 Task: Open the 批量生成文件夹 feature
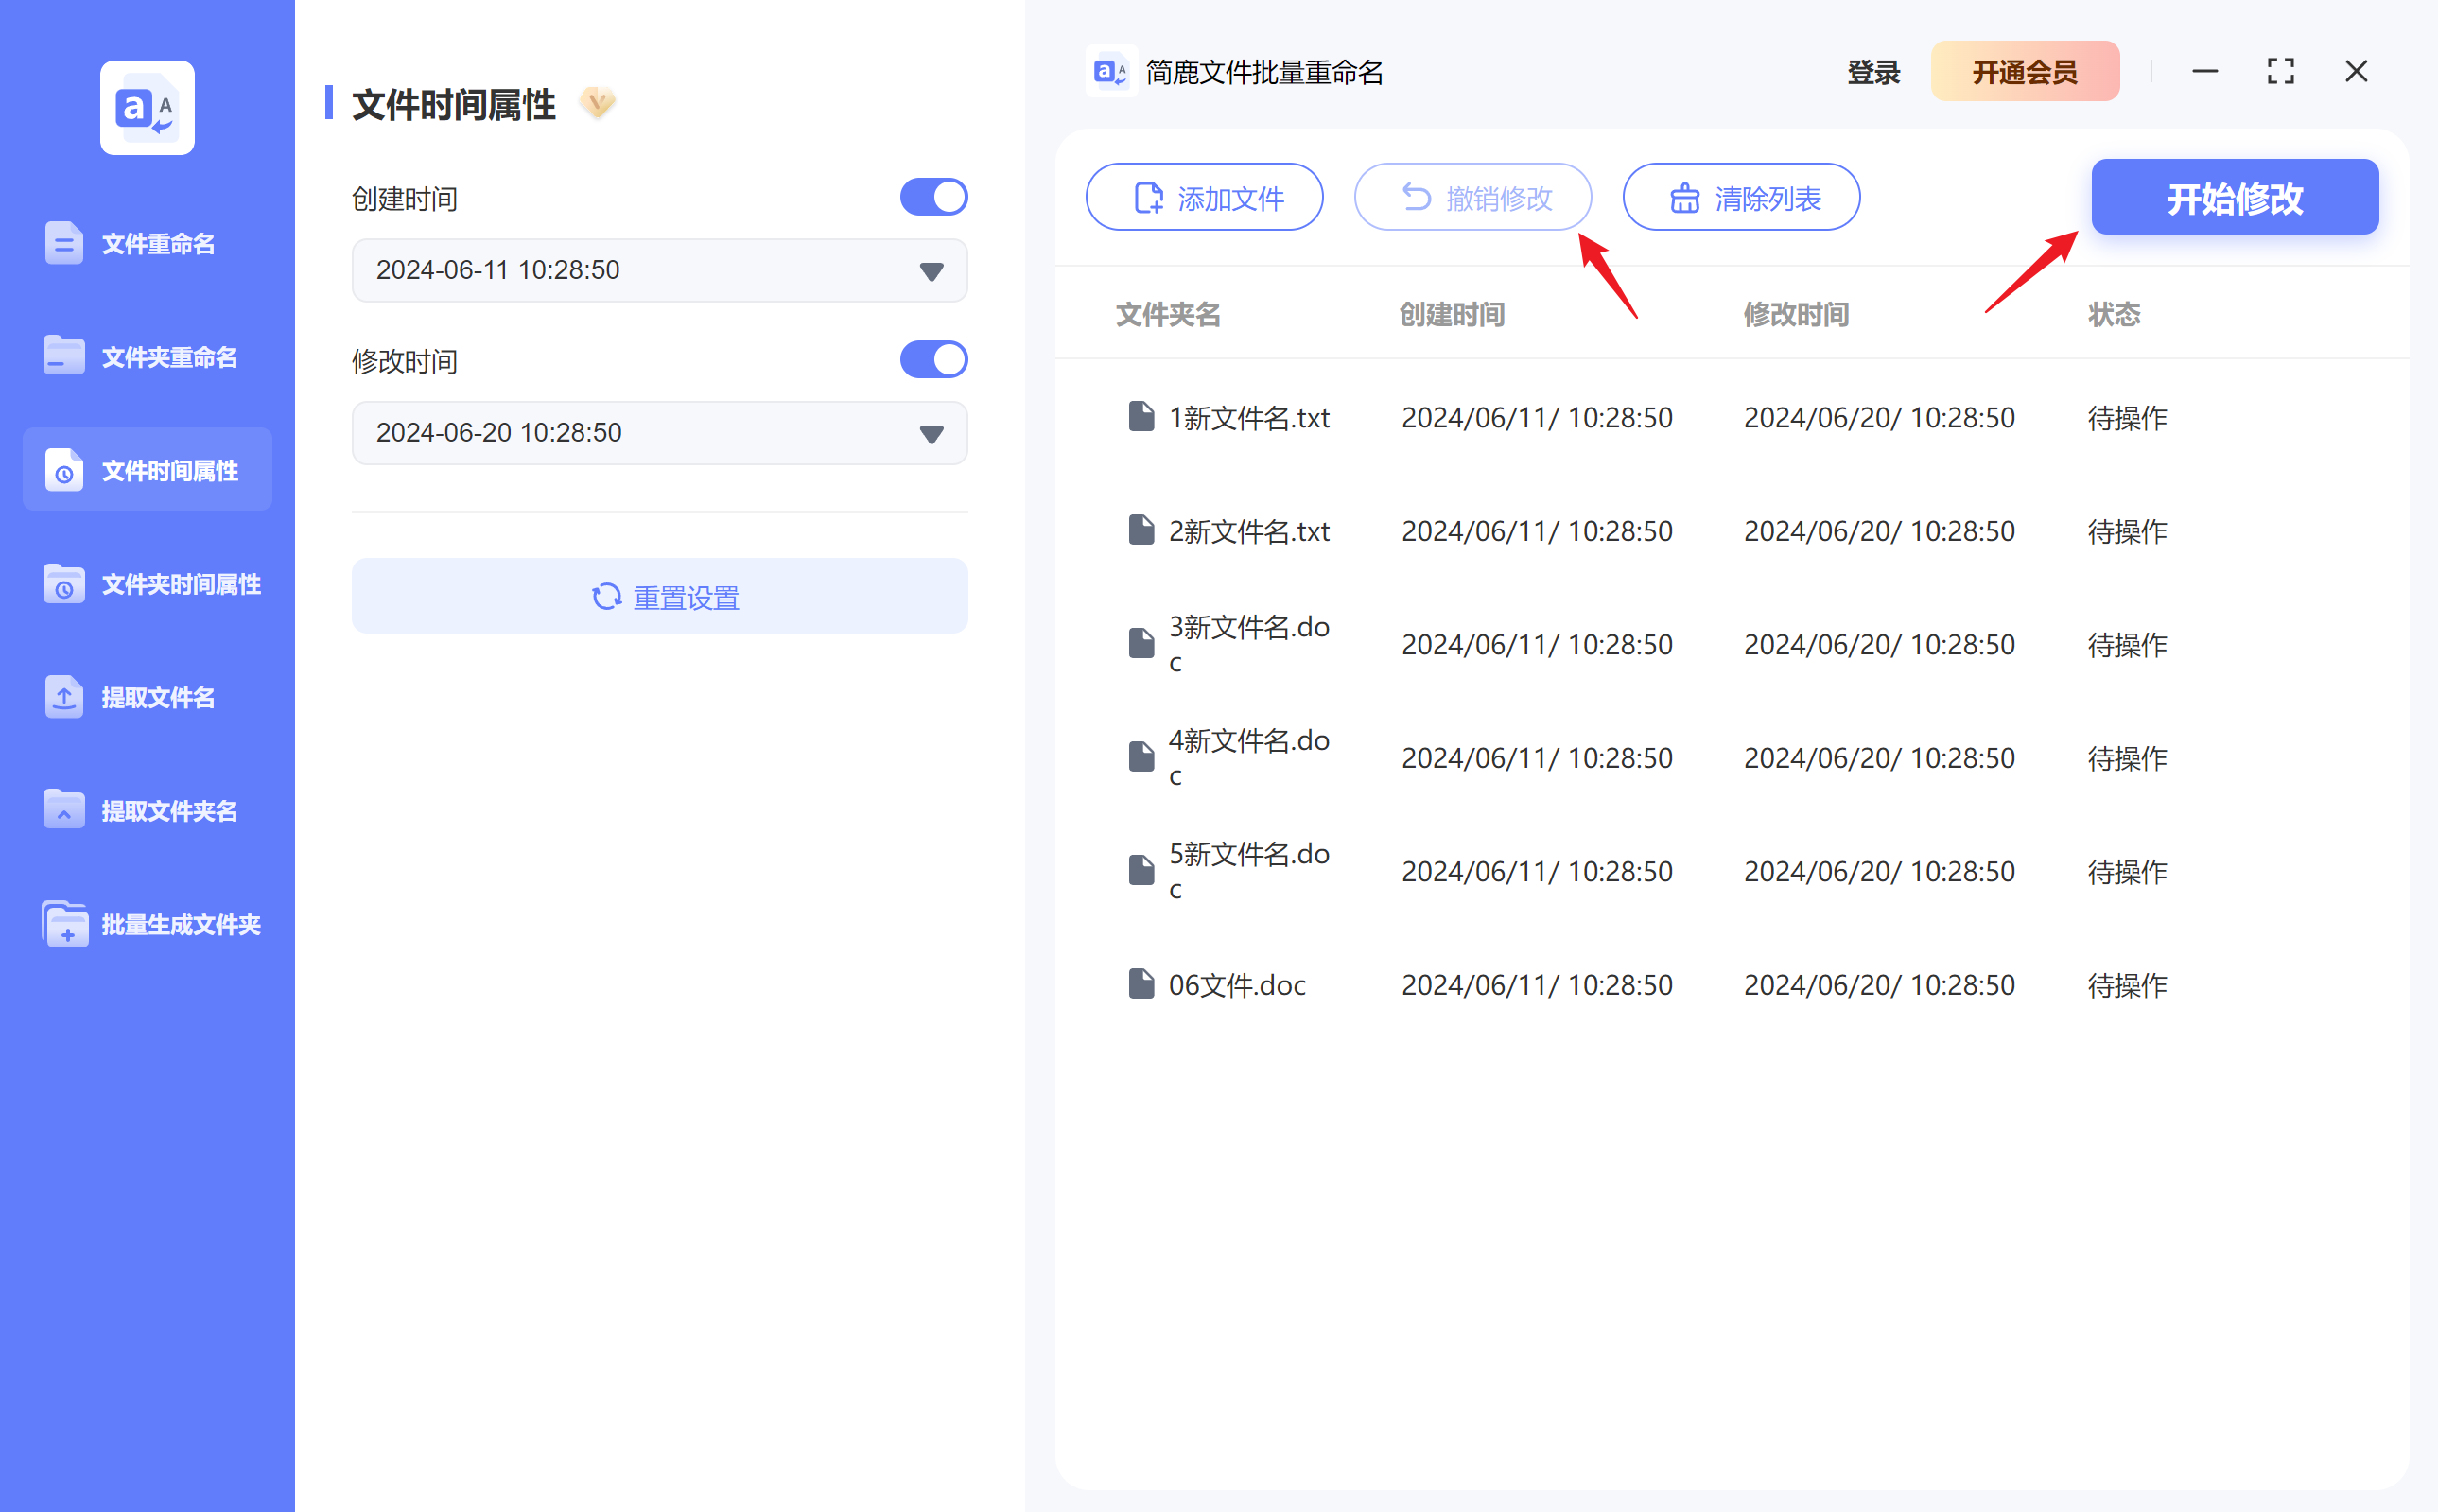[182, 924]
